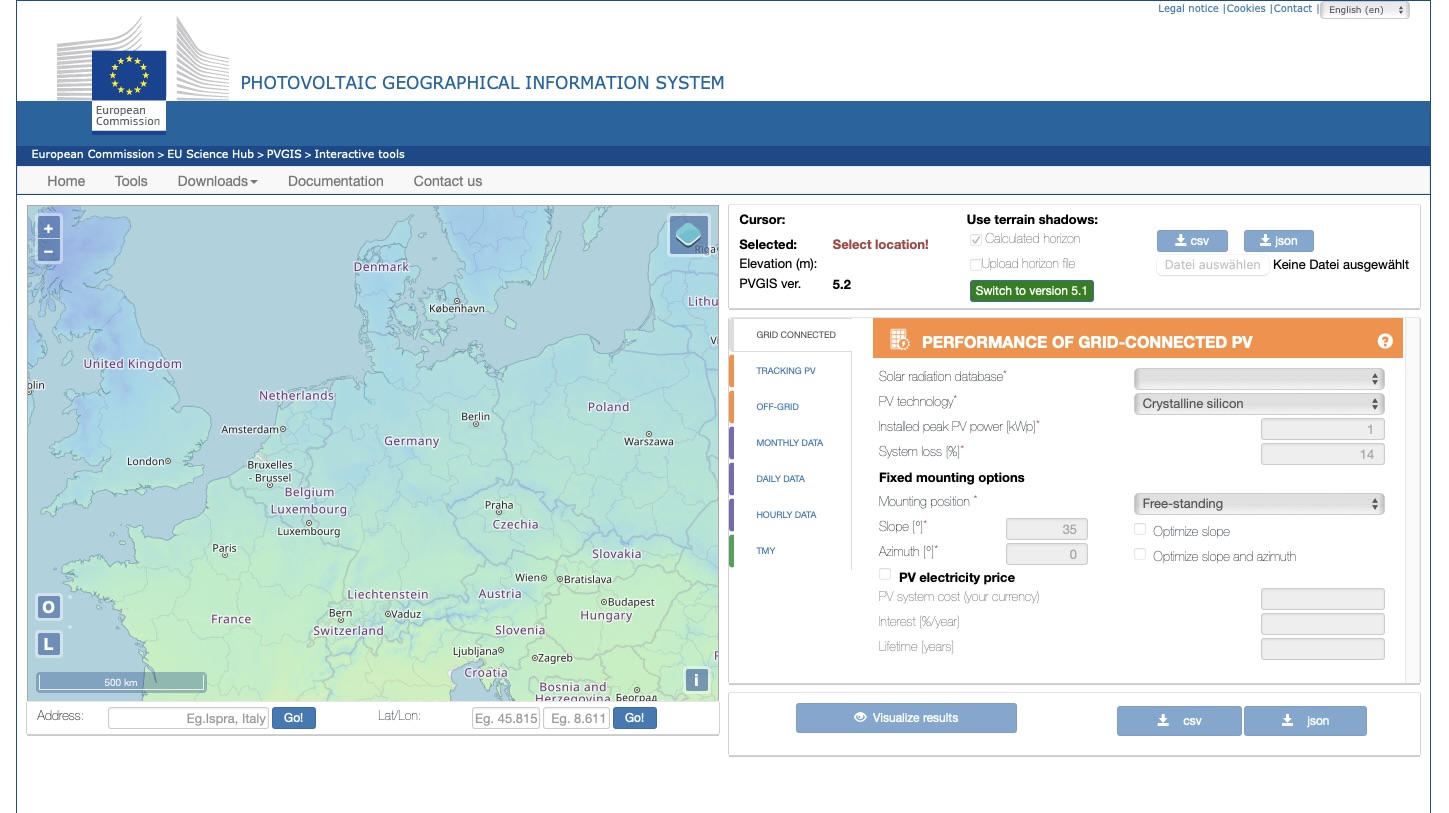Switch to the Monthly Data tab
The width and height of the screenshot is (1449, 813).
pyautogui.click(x=791, y=443)
